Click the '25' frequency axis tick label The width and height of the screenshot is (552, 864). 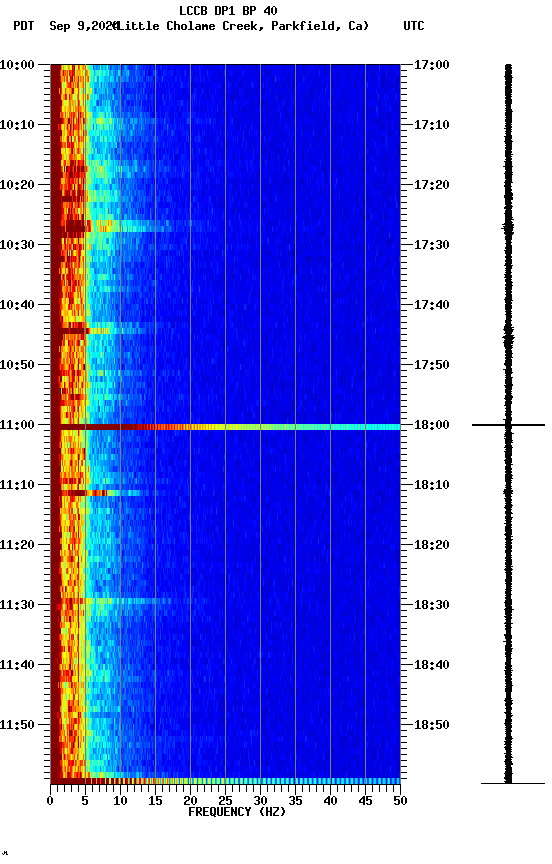click(x=225, y=802)
